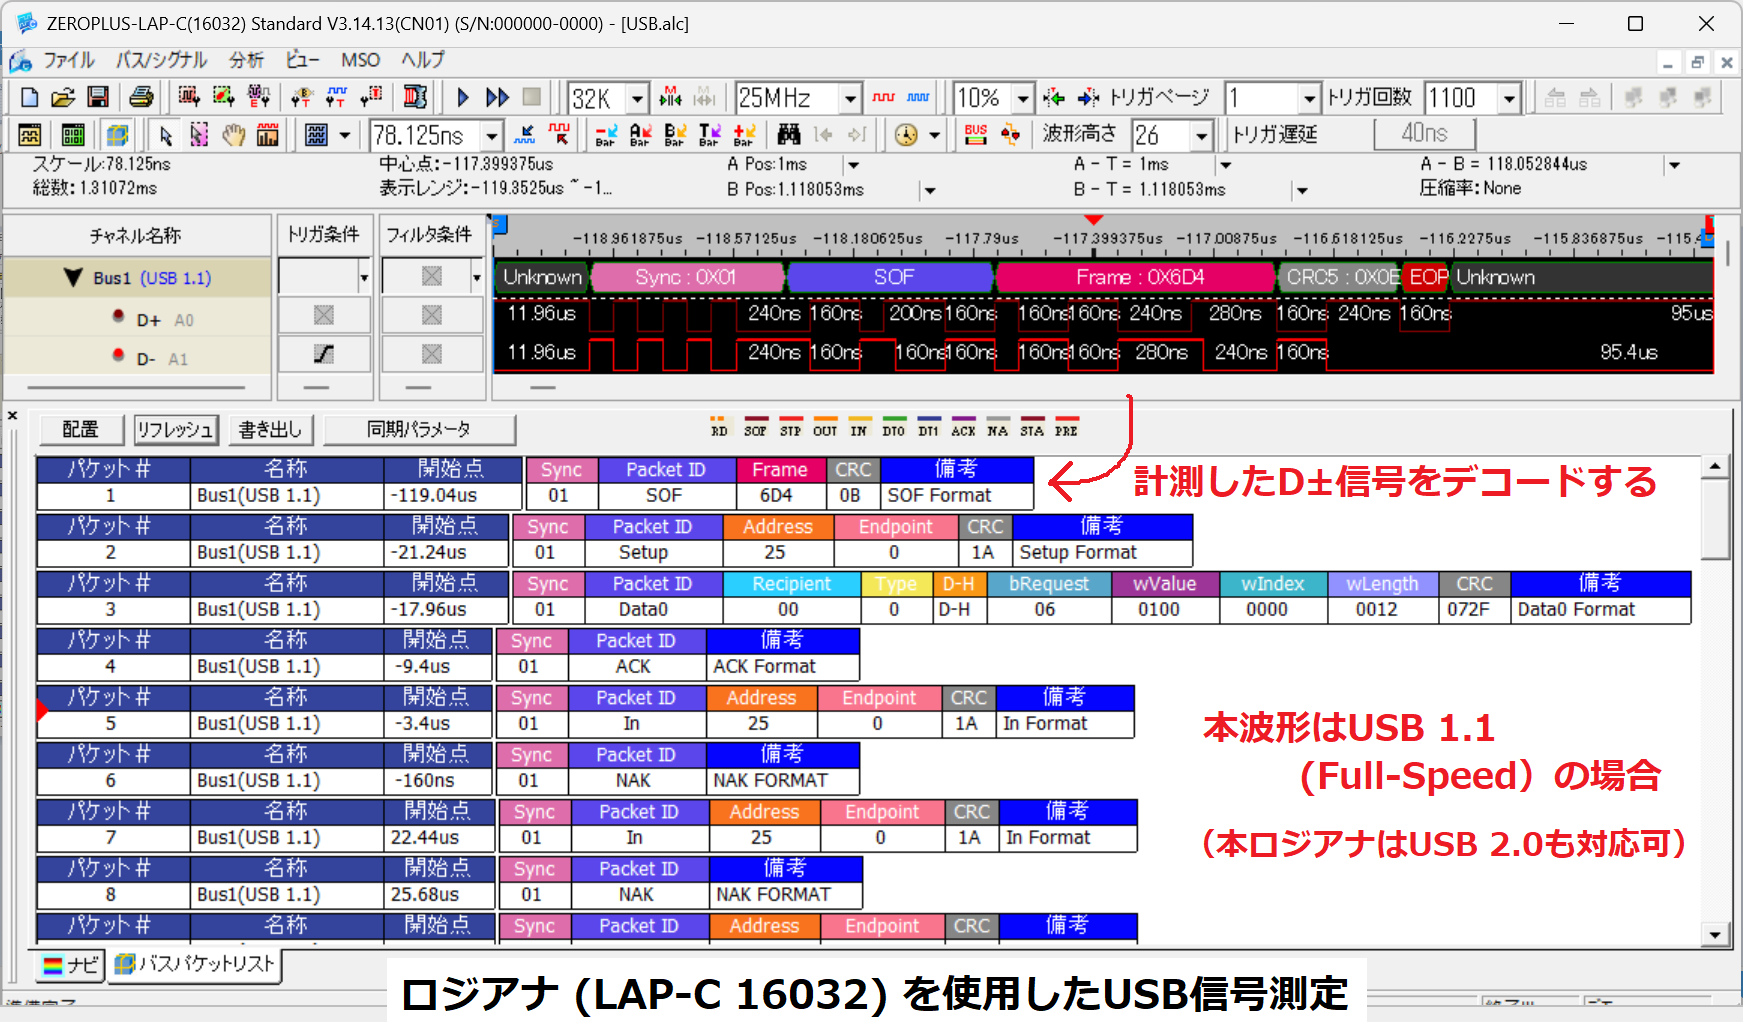Click the packet list scrollbar down arrow
The width and height of the screenshot is (1743, 1022).
click(1715, 936)
